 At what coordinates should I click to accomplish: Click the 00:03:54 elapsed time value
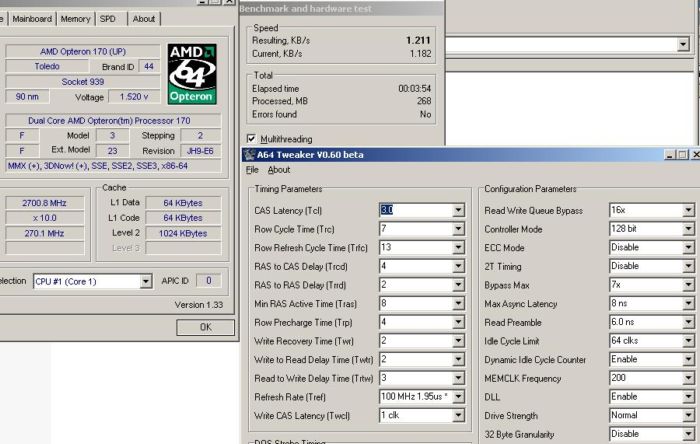[x=415, y=89]
